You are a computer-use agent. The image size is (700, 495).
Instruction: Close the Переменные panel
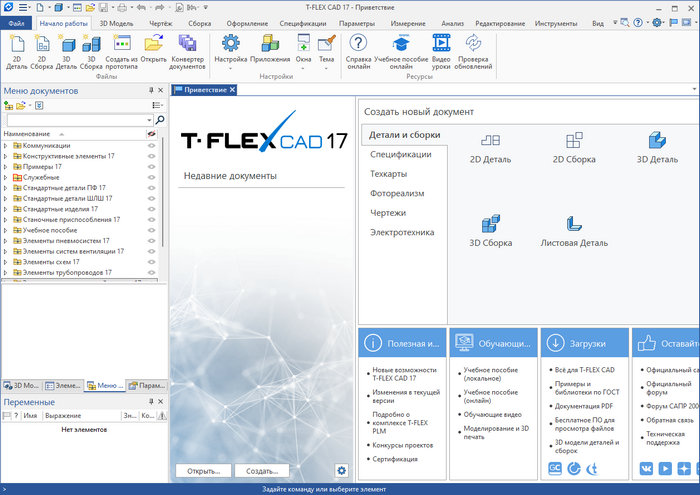[161, 402]
